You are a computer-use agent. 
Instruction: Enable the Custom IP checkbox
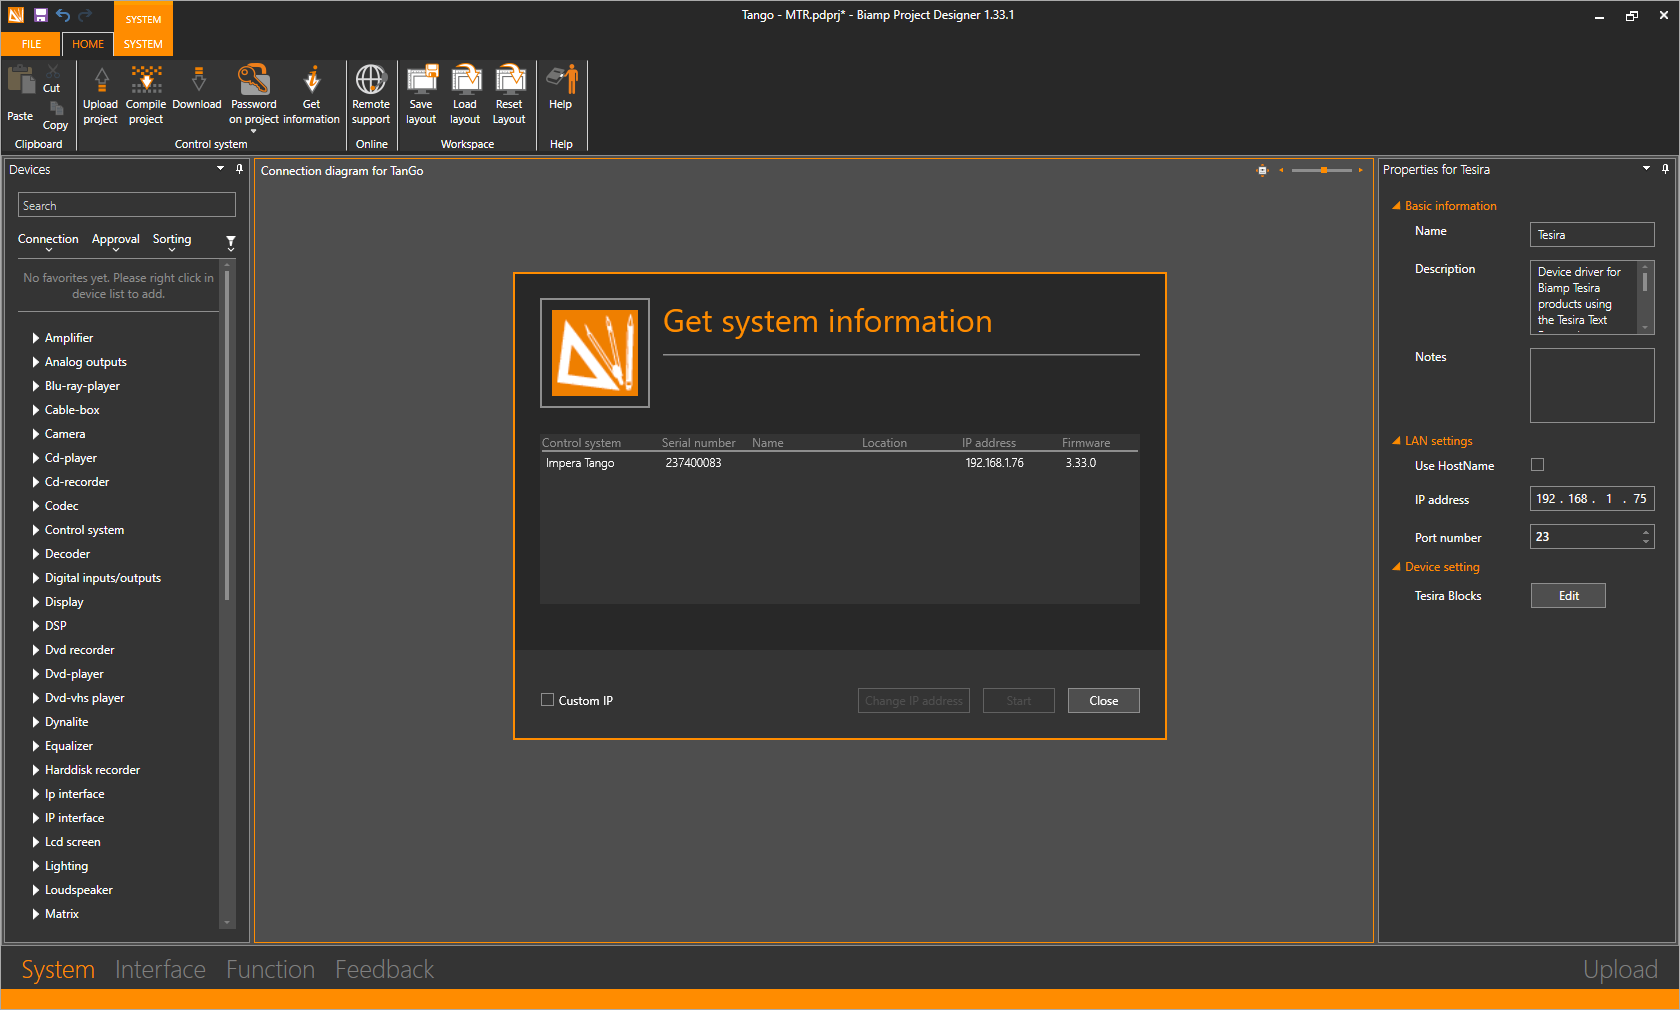tap(547, 700)
